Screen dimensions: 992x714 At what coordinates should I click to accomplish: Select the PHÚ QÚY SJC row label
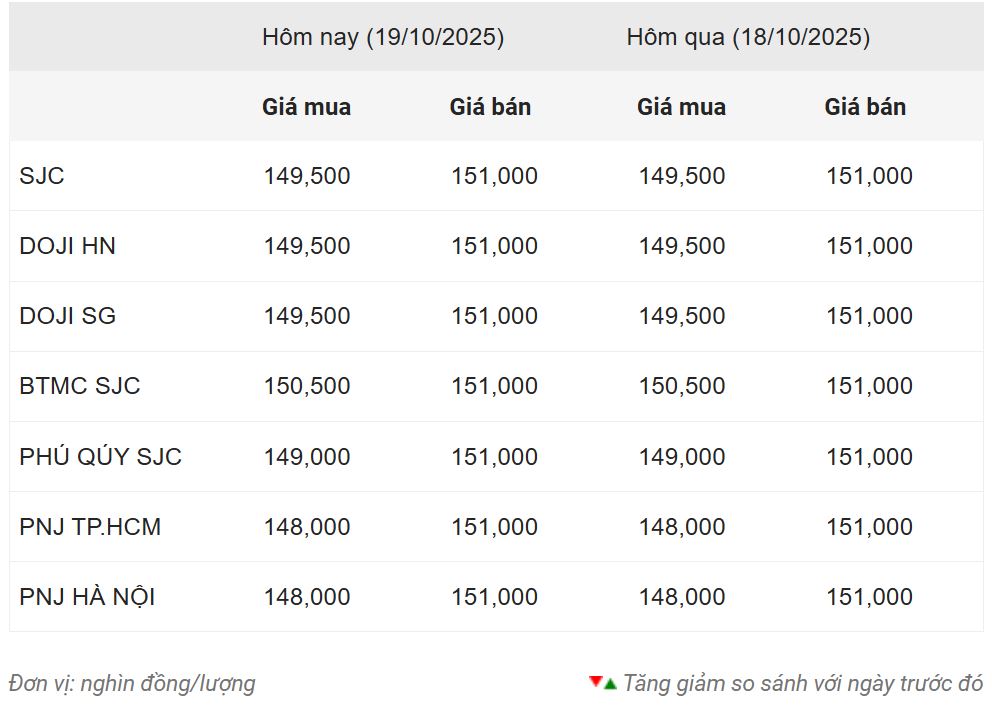[x=100, y=457]
